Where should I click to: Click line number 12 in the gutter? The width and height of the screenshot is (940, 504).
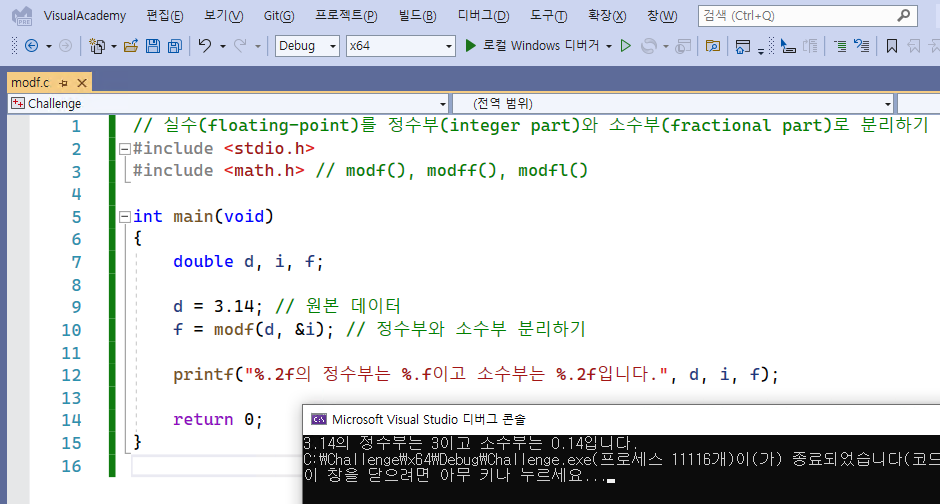point(71,376)
